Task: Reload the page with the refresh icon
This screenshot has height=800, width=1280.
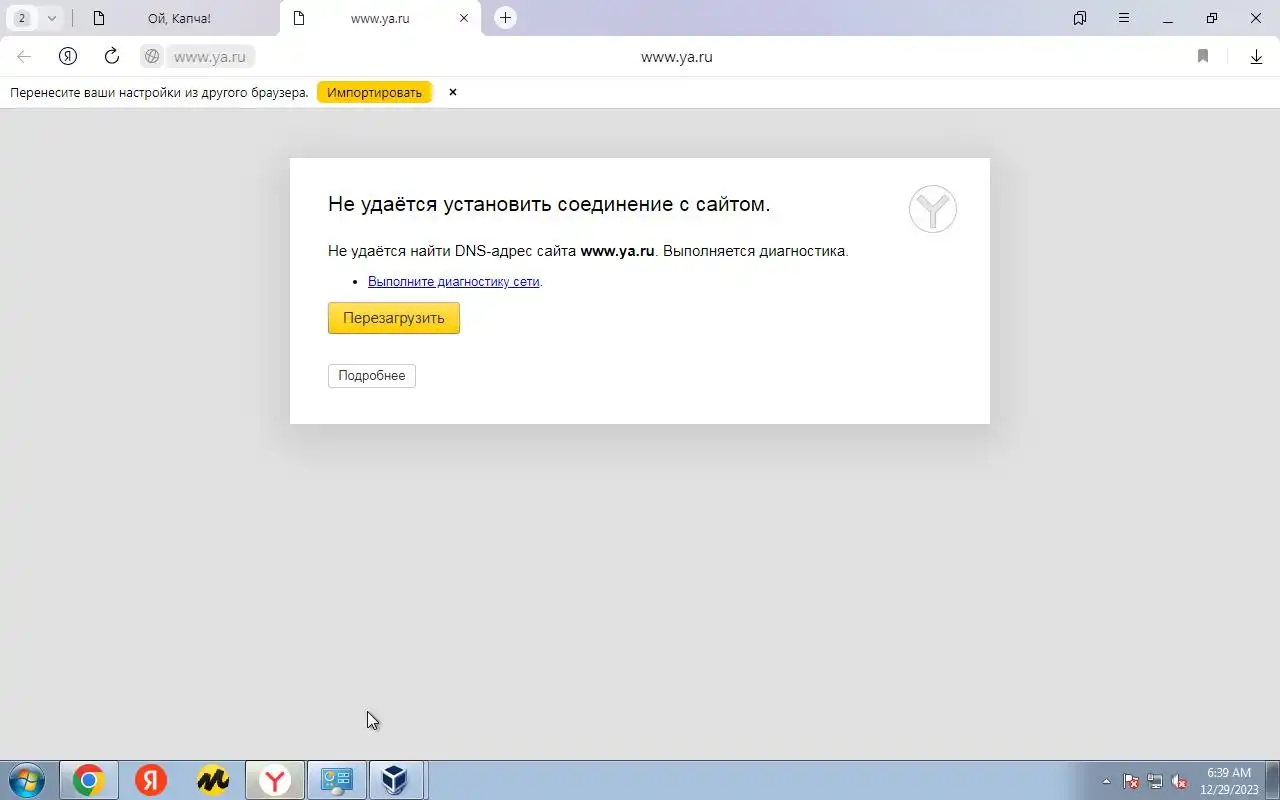Action: (112, 56)
